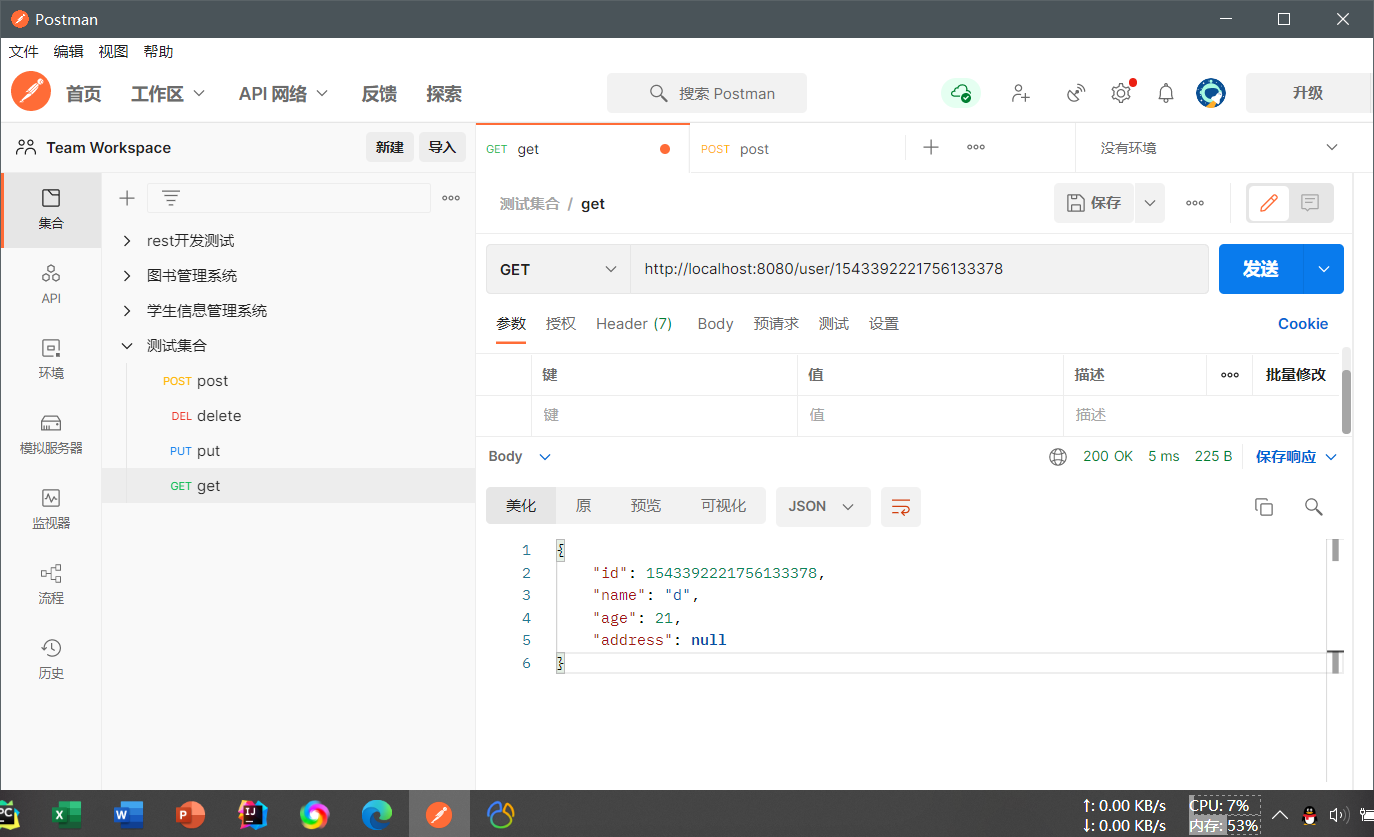The width and height of the screenshot is (1374, 837).
Task: Open the 监视器 monitors sidebar panel
Action: 51,510
